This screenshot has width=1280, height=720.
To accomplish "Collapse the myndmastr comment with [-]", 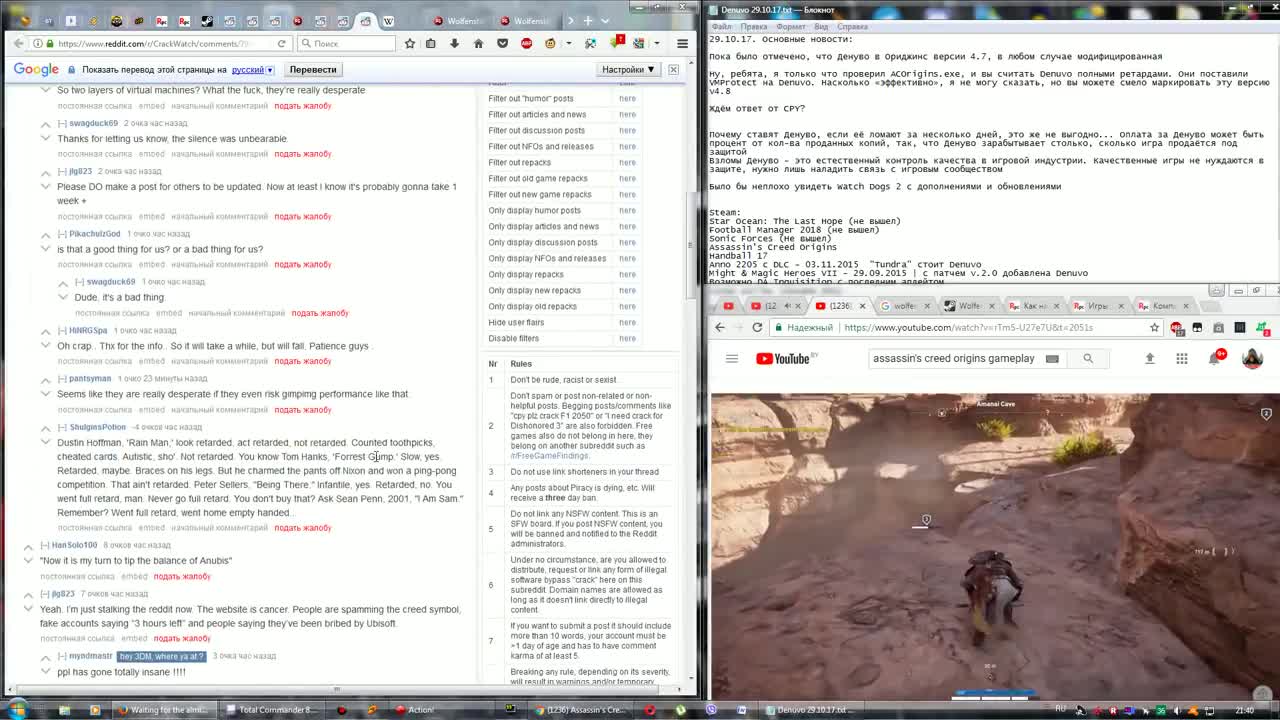I will coord(62,656).
